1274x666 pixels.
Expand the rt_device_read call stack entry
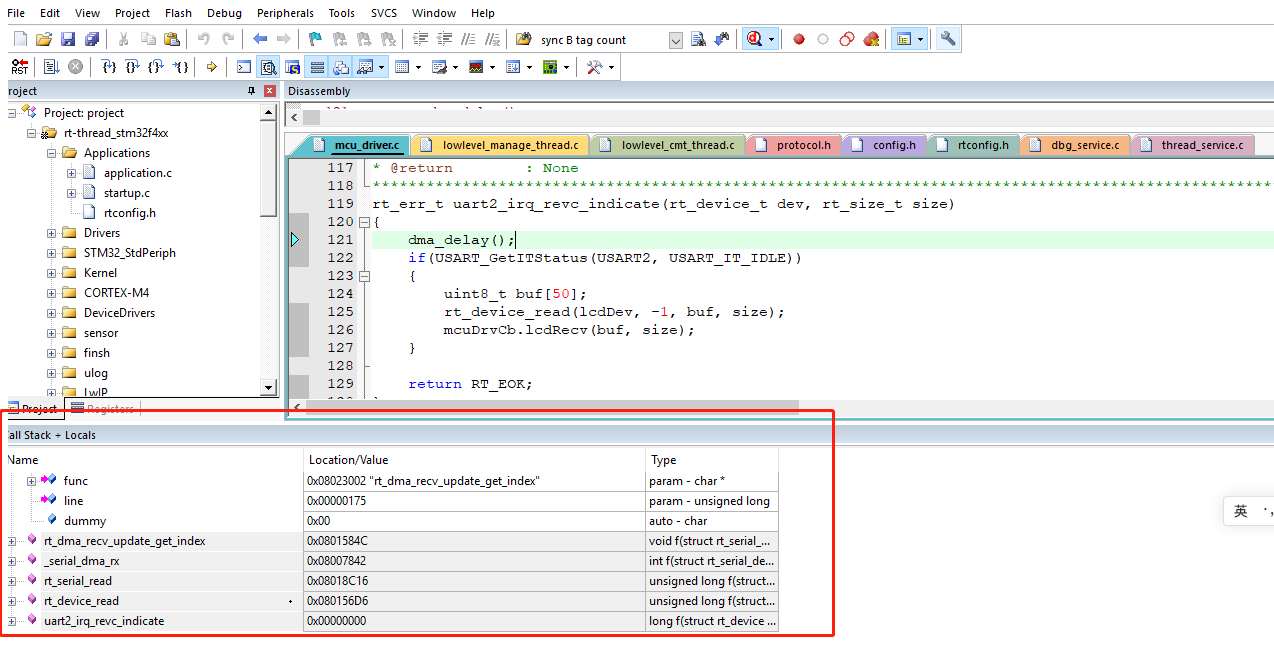point(12,601)
